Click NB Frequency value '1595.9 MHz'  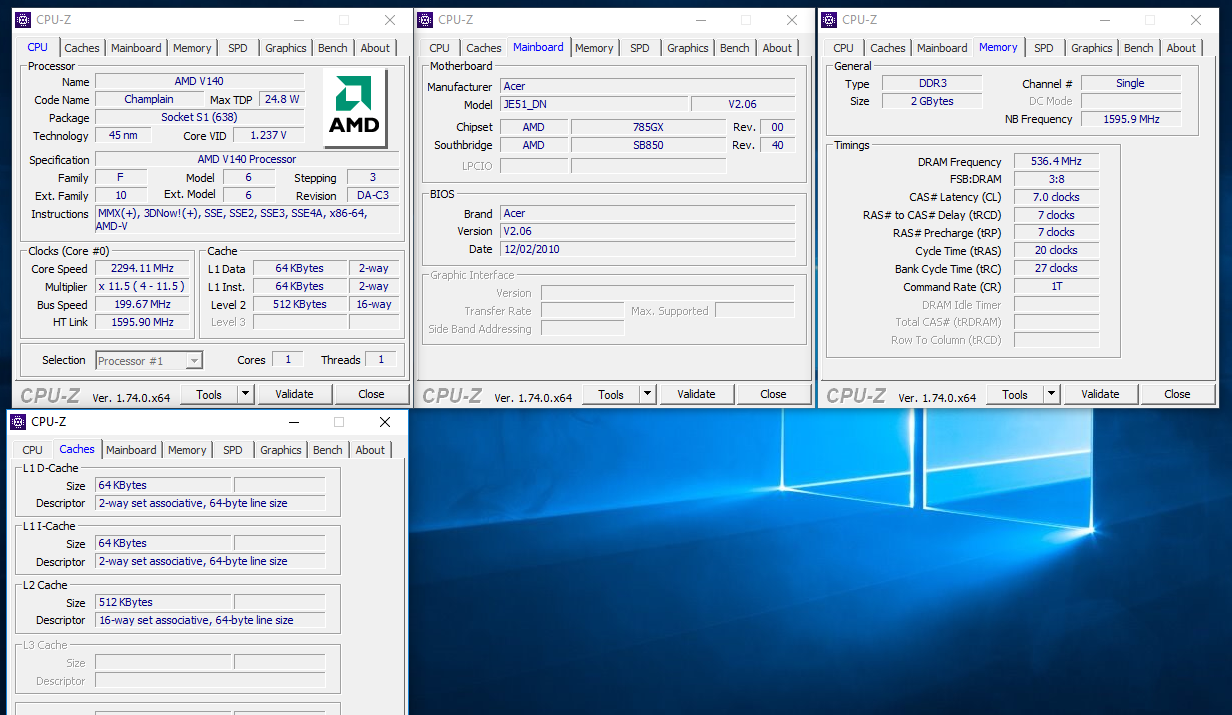[x=1131, y=119]
